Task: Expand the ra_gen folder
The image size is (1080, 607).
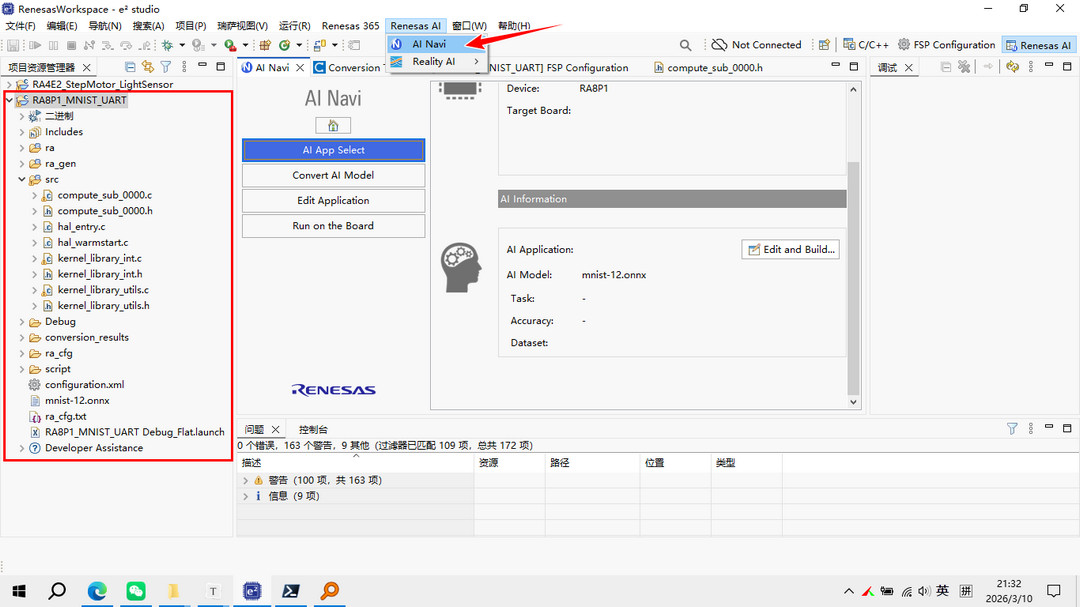Action: [21, 163]
